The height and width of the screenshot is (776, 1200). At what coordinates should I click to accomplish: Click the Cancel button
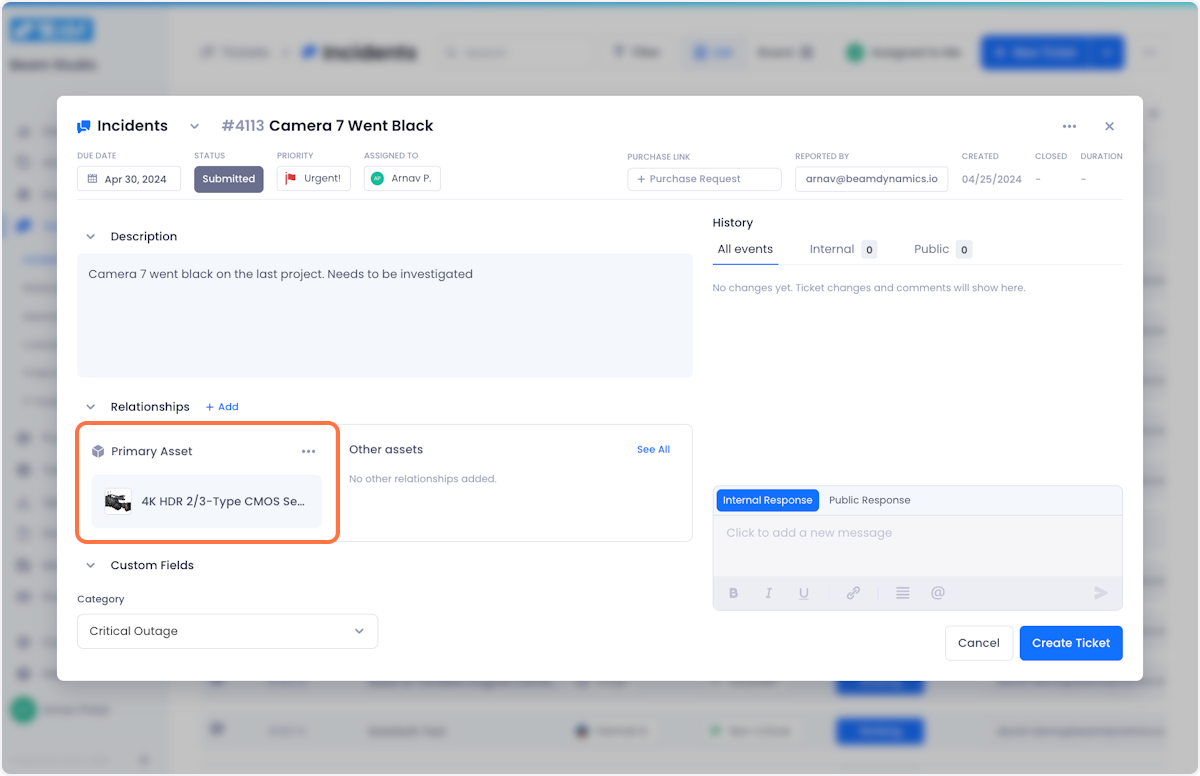[979, 643]
